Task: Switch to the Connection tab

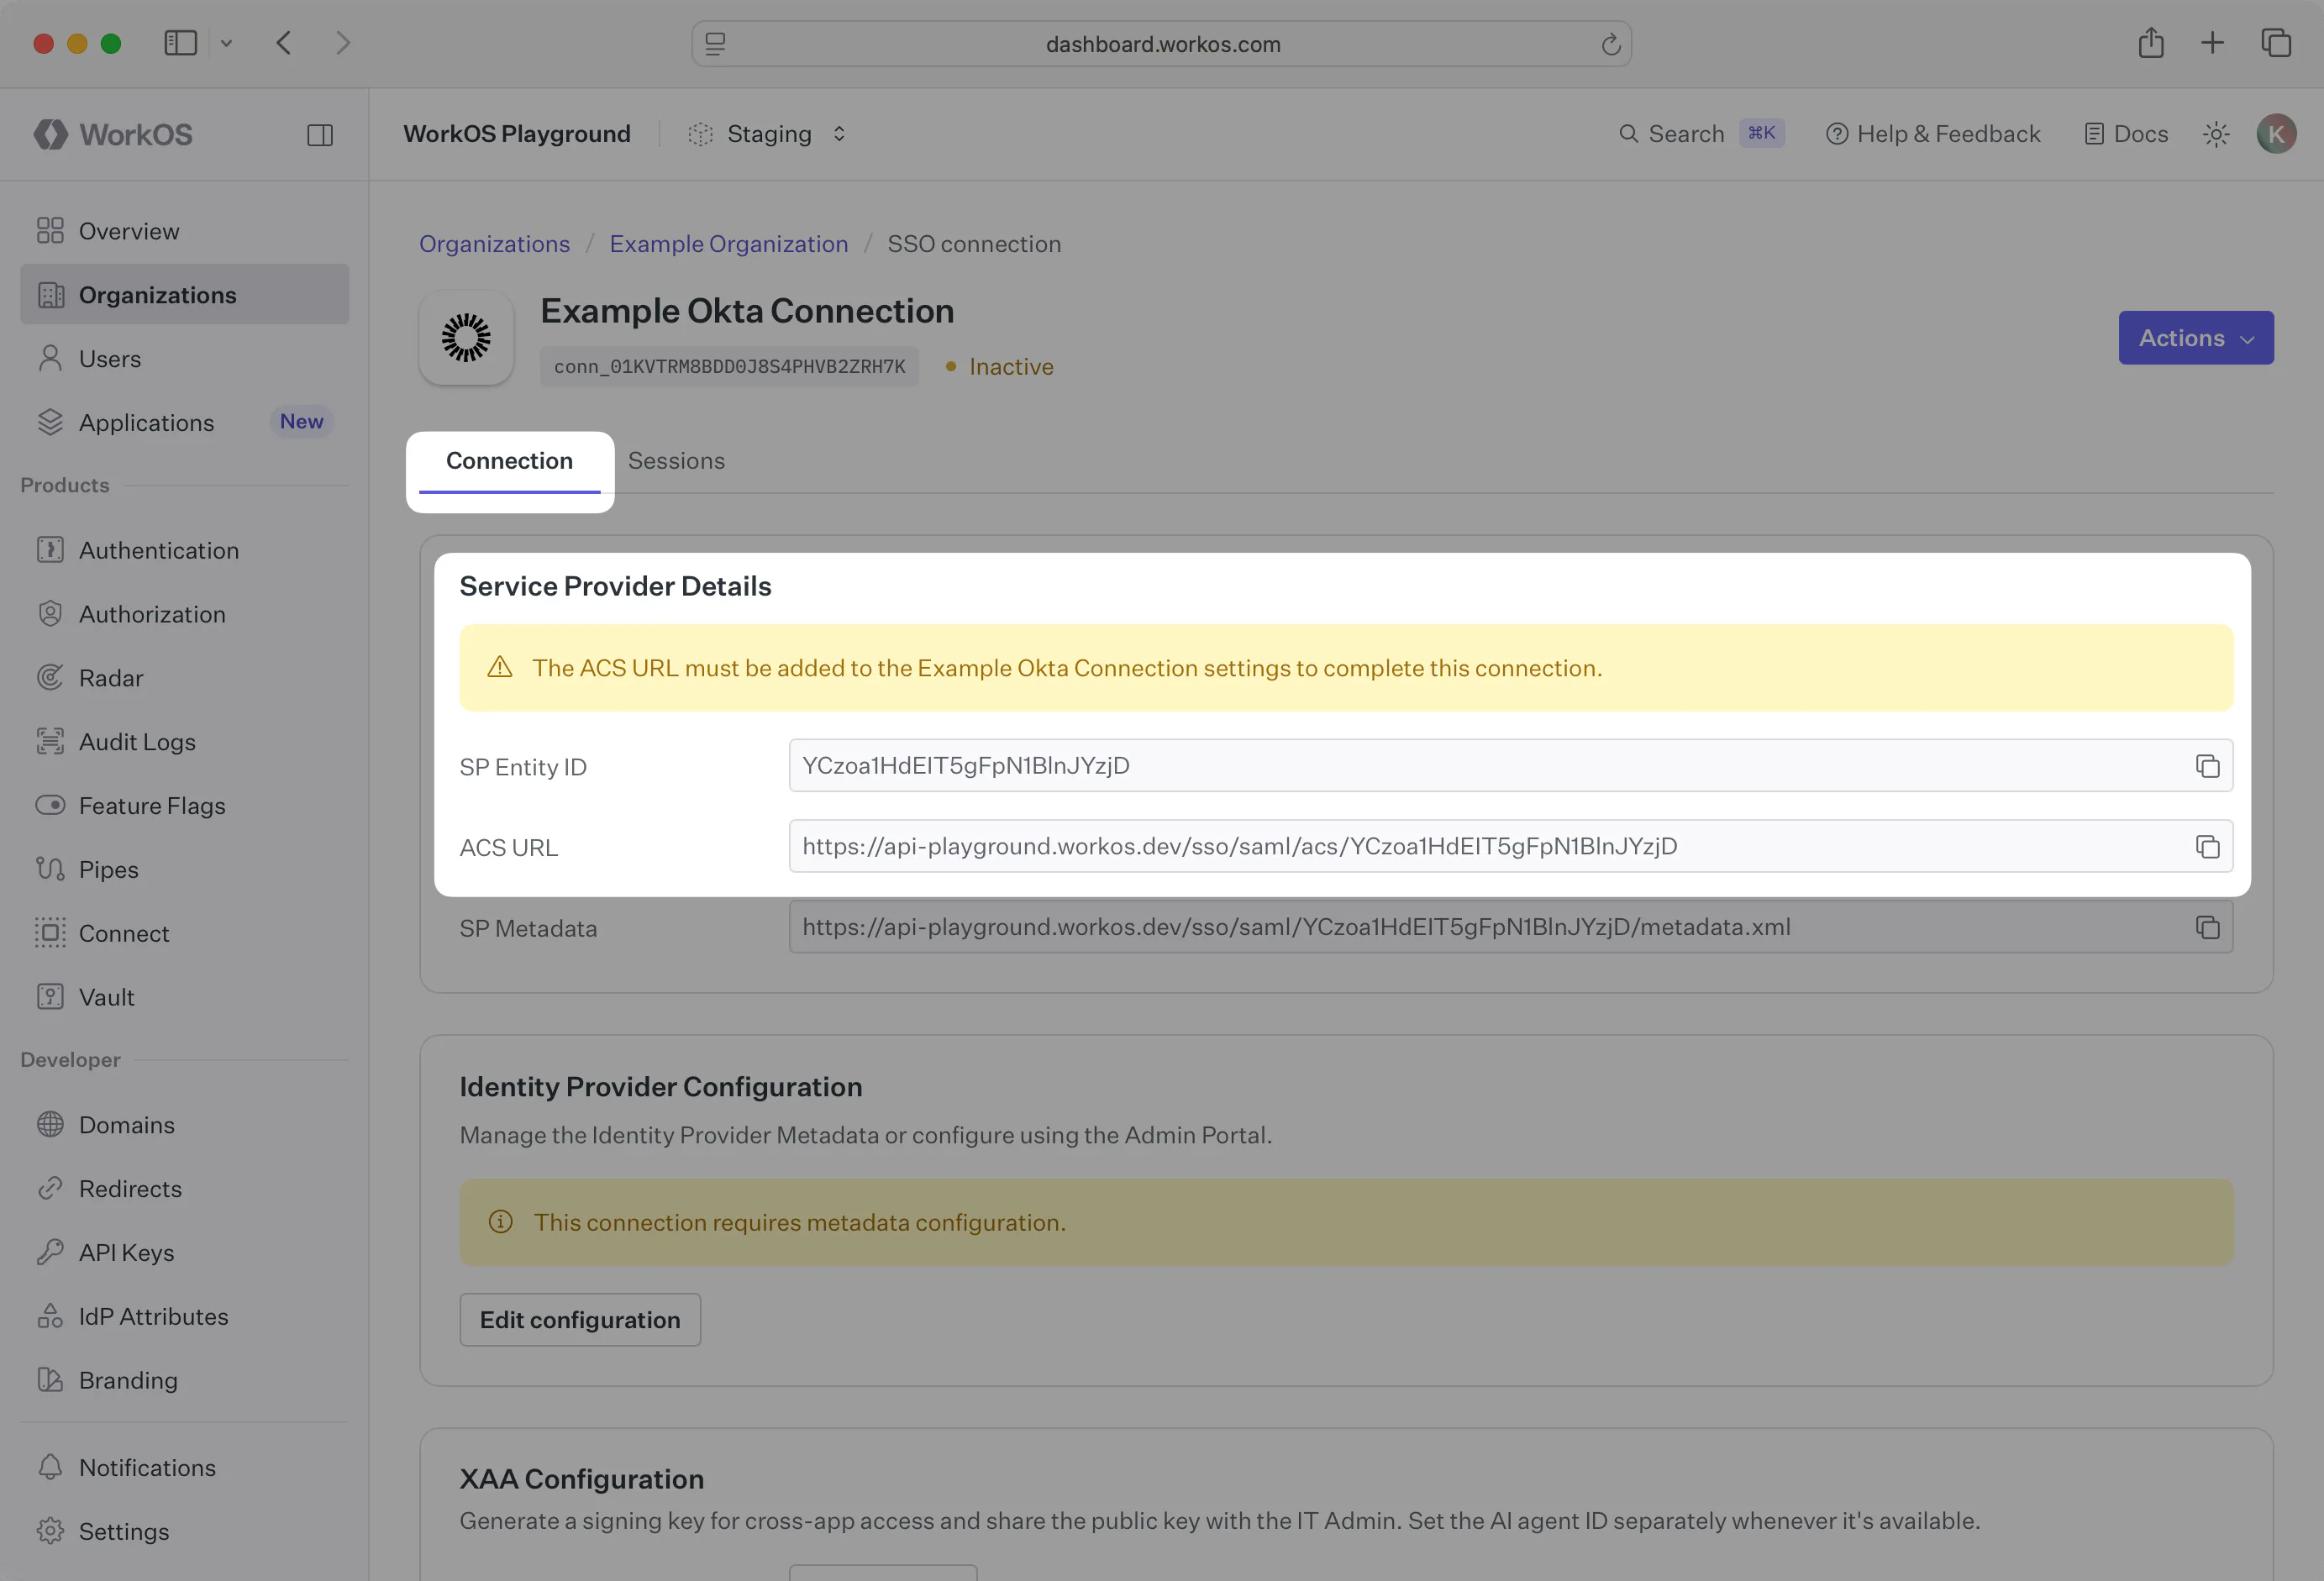Action: (x=509, y=461)
